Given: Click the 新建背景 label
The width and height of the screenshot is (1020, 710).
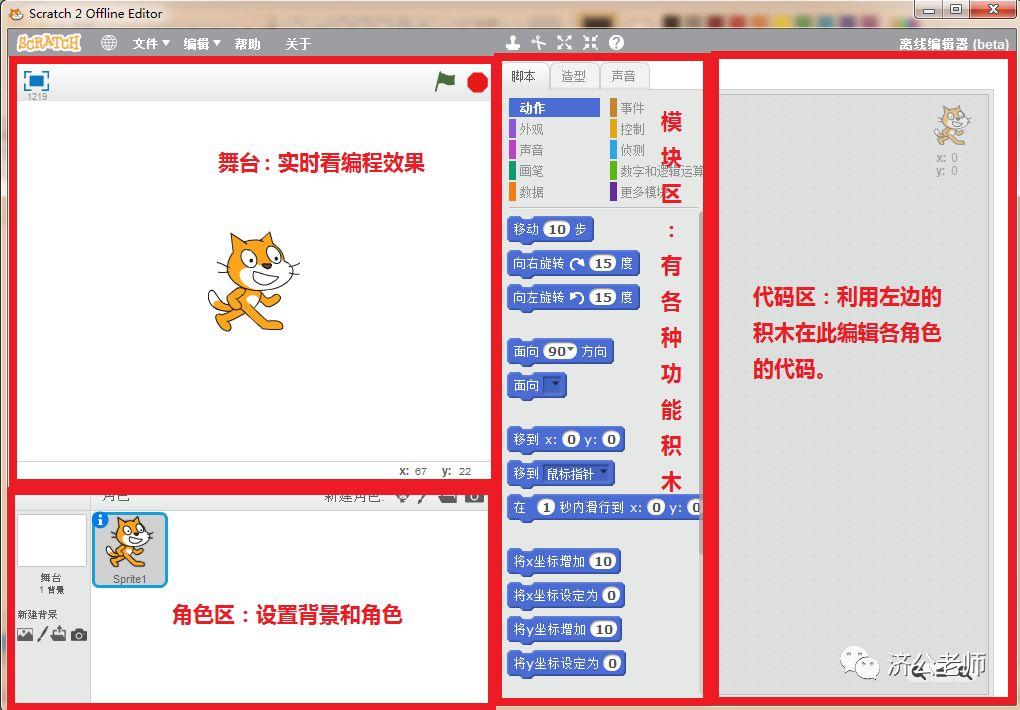Looking at the screenshot, I should (x=37, y=614).
